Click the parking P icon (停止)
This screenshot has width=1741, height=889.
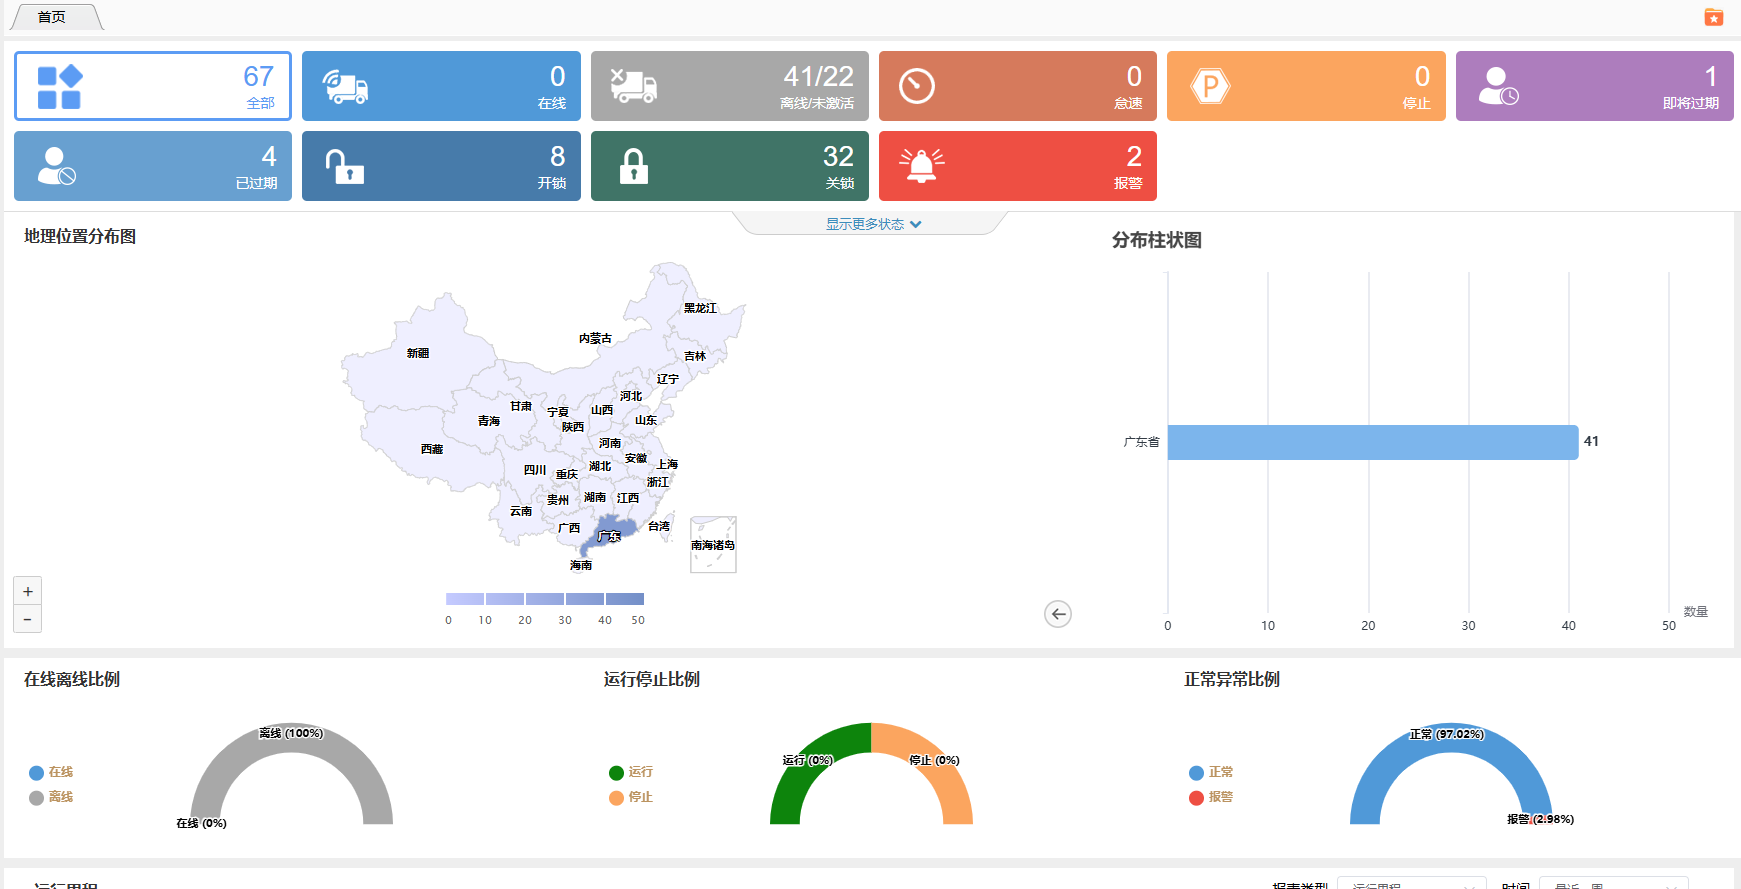[1210, 87]
